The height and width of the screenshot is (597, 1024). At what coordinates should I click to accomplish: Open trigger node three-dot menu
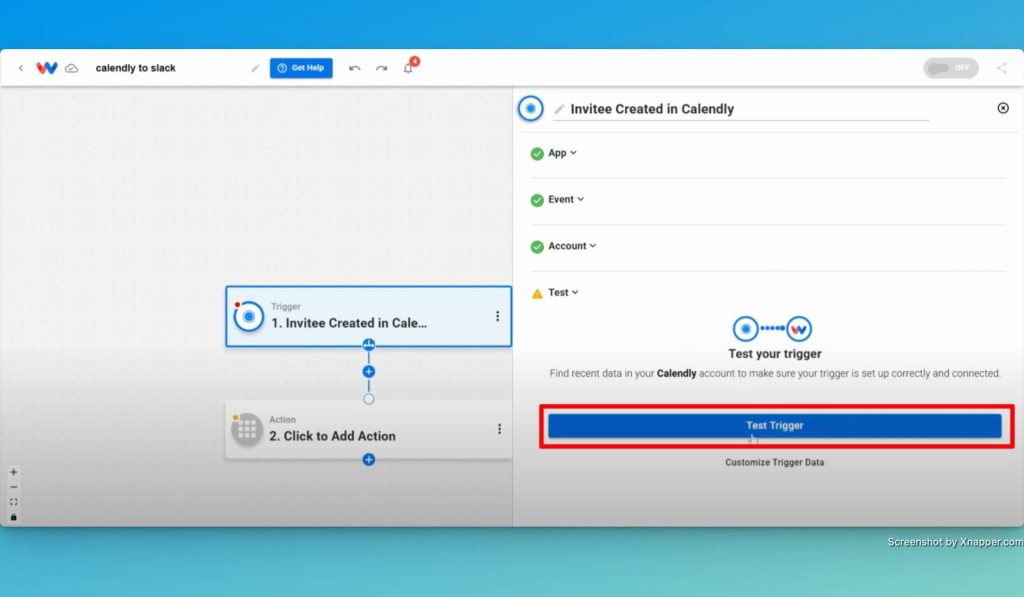coord(498,316)
